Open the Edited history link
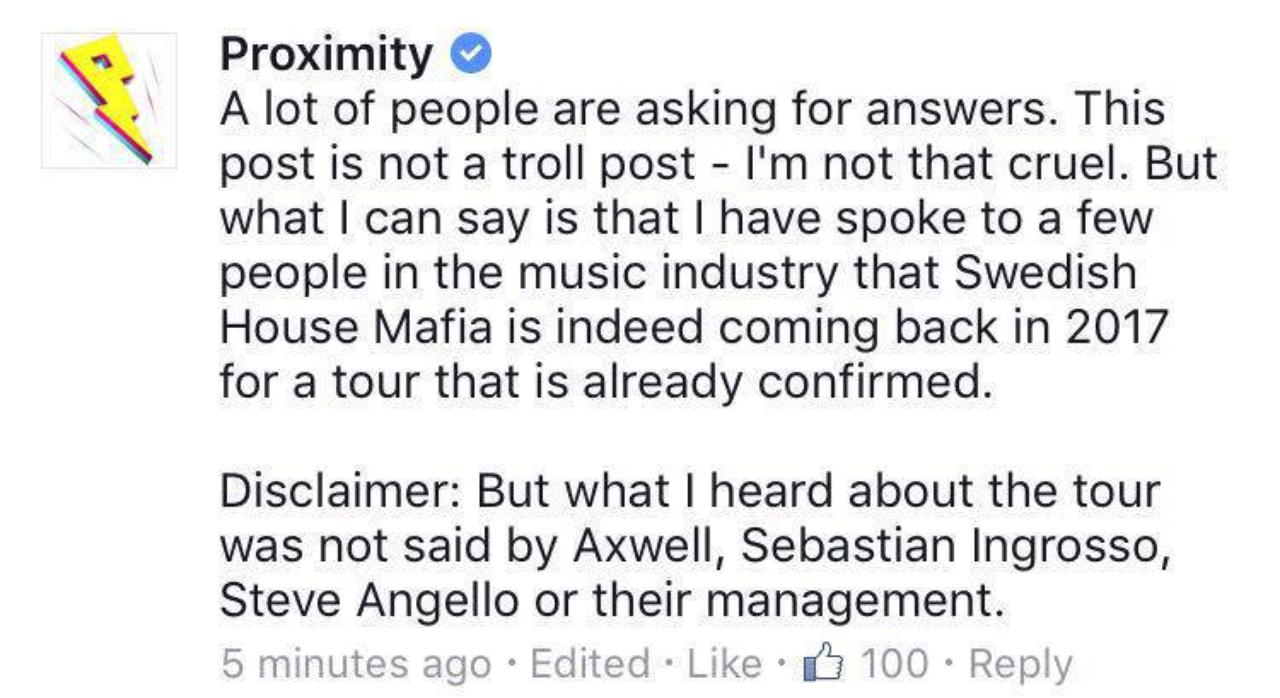 tap(589, 663)
